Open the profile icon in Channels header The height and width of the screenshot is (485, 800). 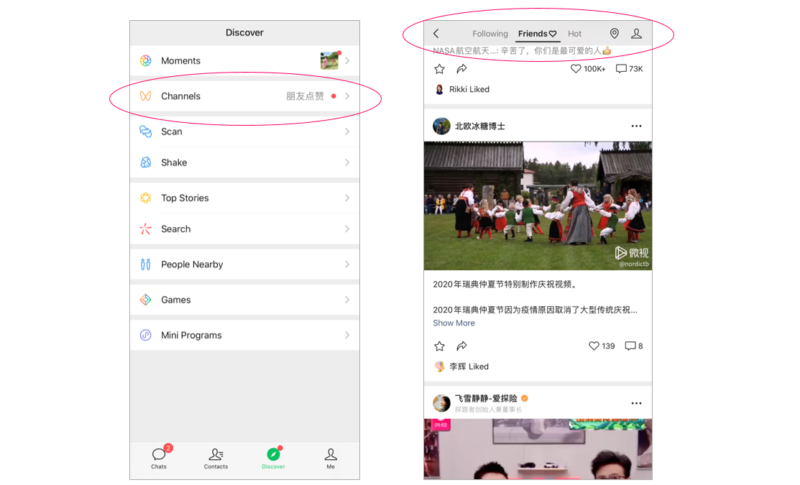point(636,34)
